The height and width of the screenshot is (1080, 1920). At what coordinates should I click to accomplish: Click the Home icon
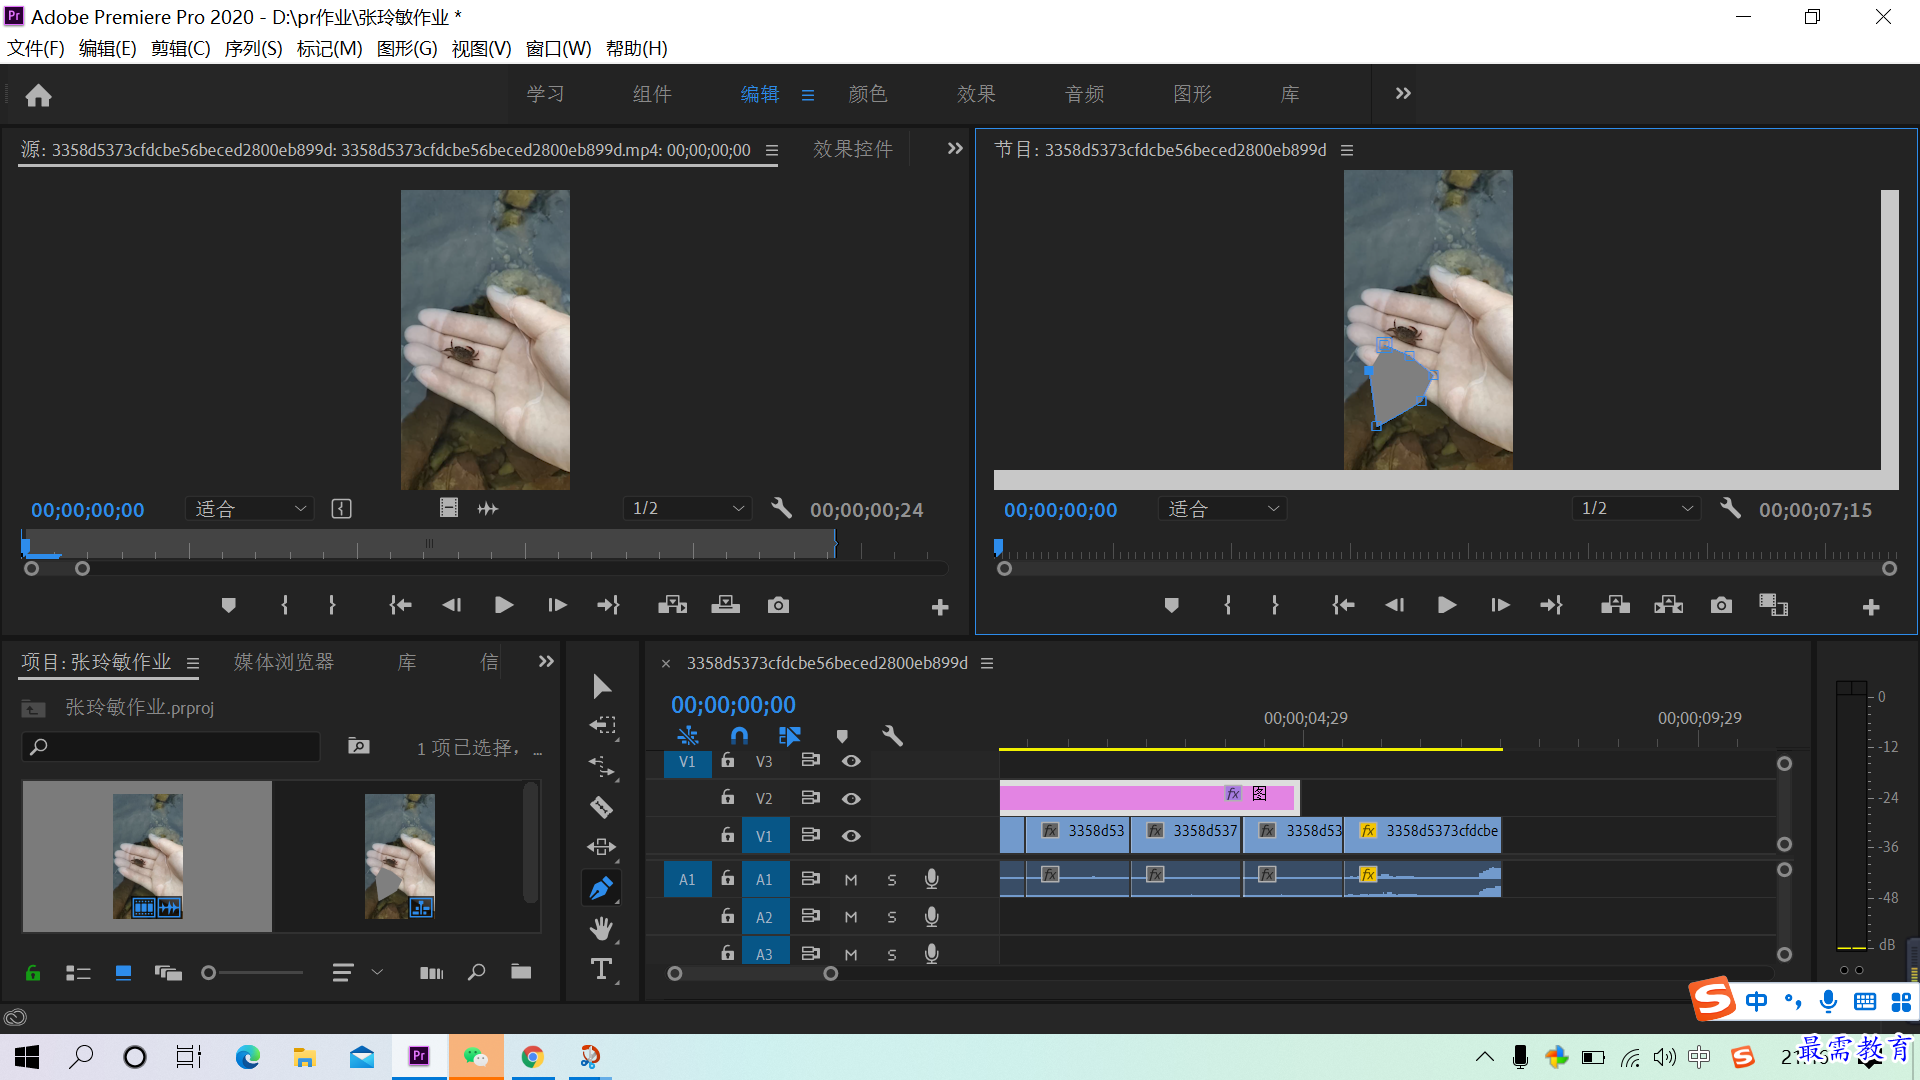(x=38, y=95)
